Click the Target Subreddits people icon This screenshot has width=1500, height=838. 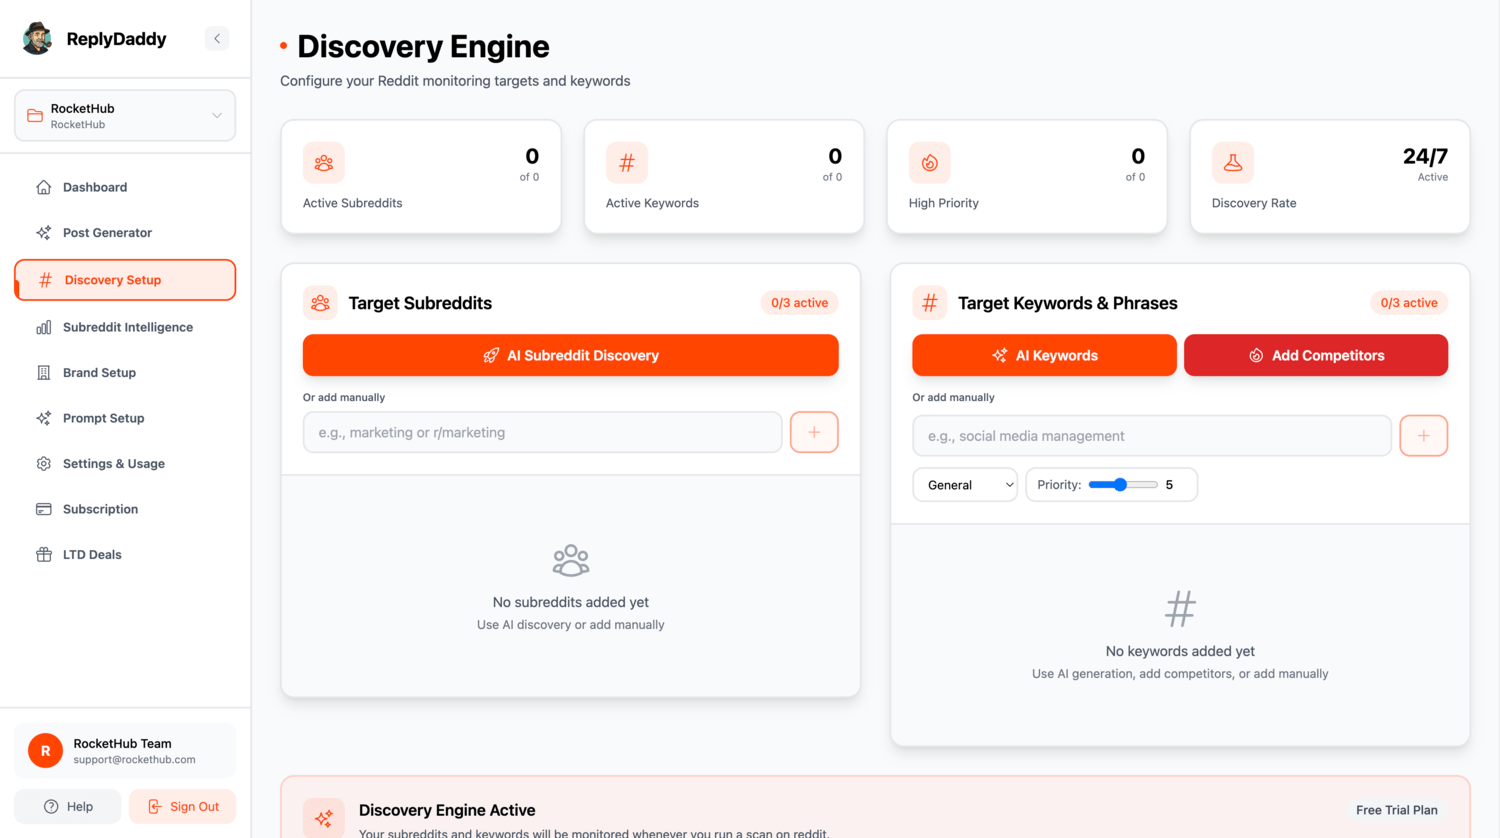click(x=320, y=303)
